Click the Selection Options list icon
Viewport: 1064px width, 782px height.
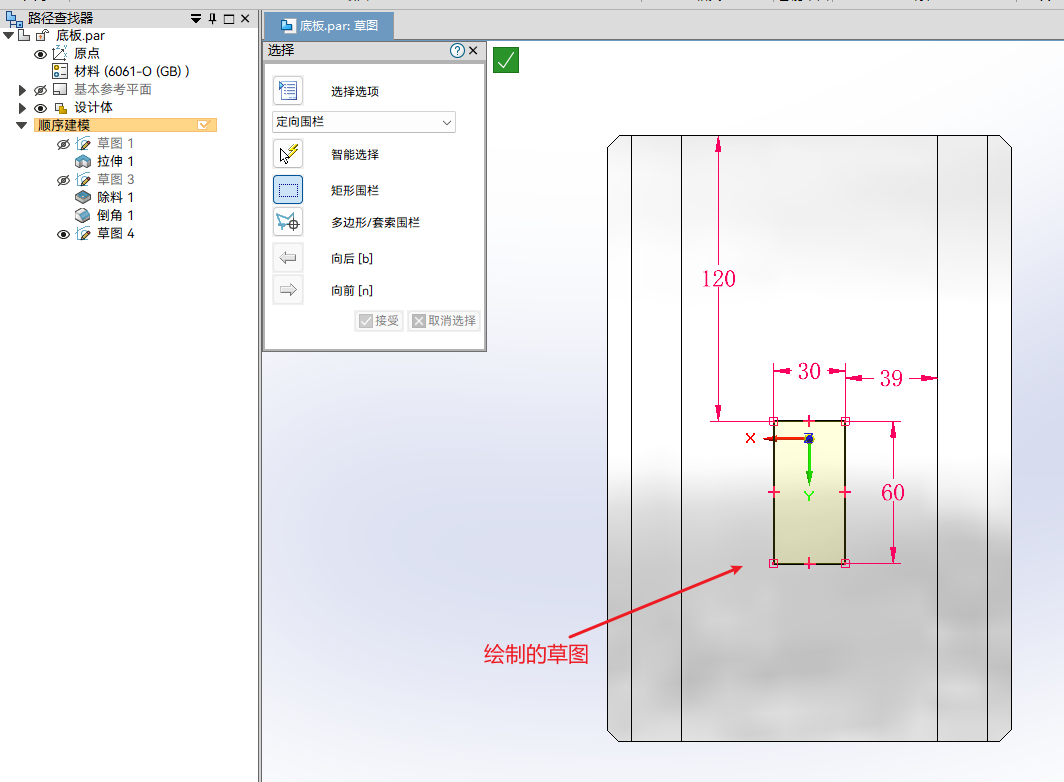(x=288, y=90)
